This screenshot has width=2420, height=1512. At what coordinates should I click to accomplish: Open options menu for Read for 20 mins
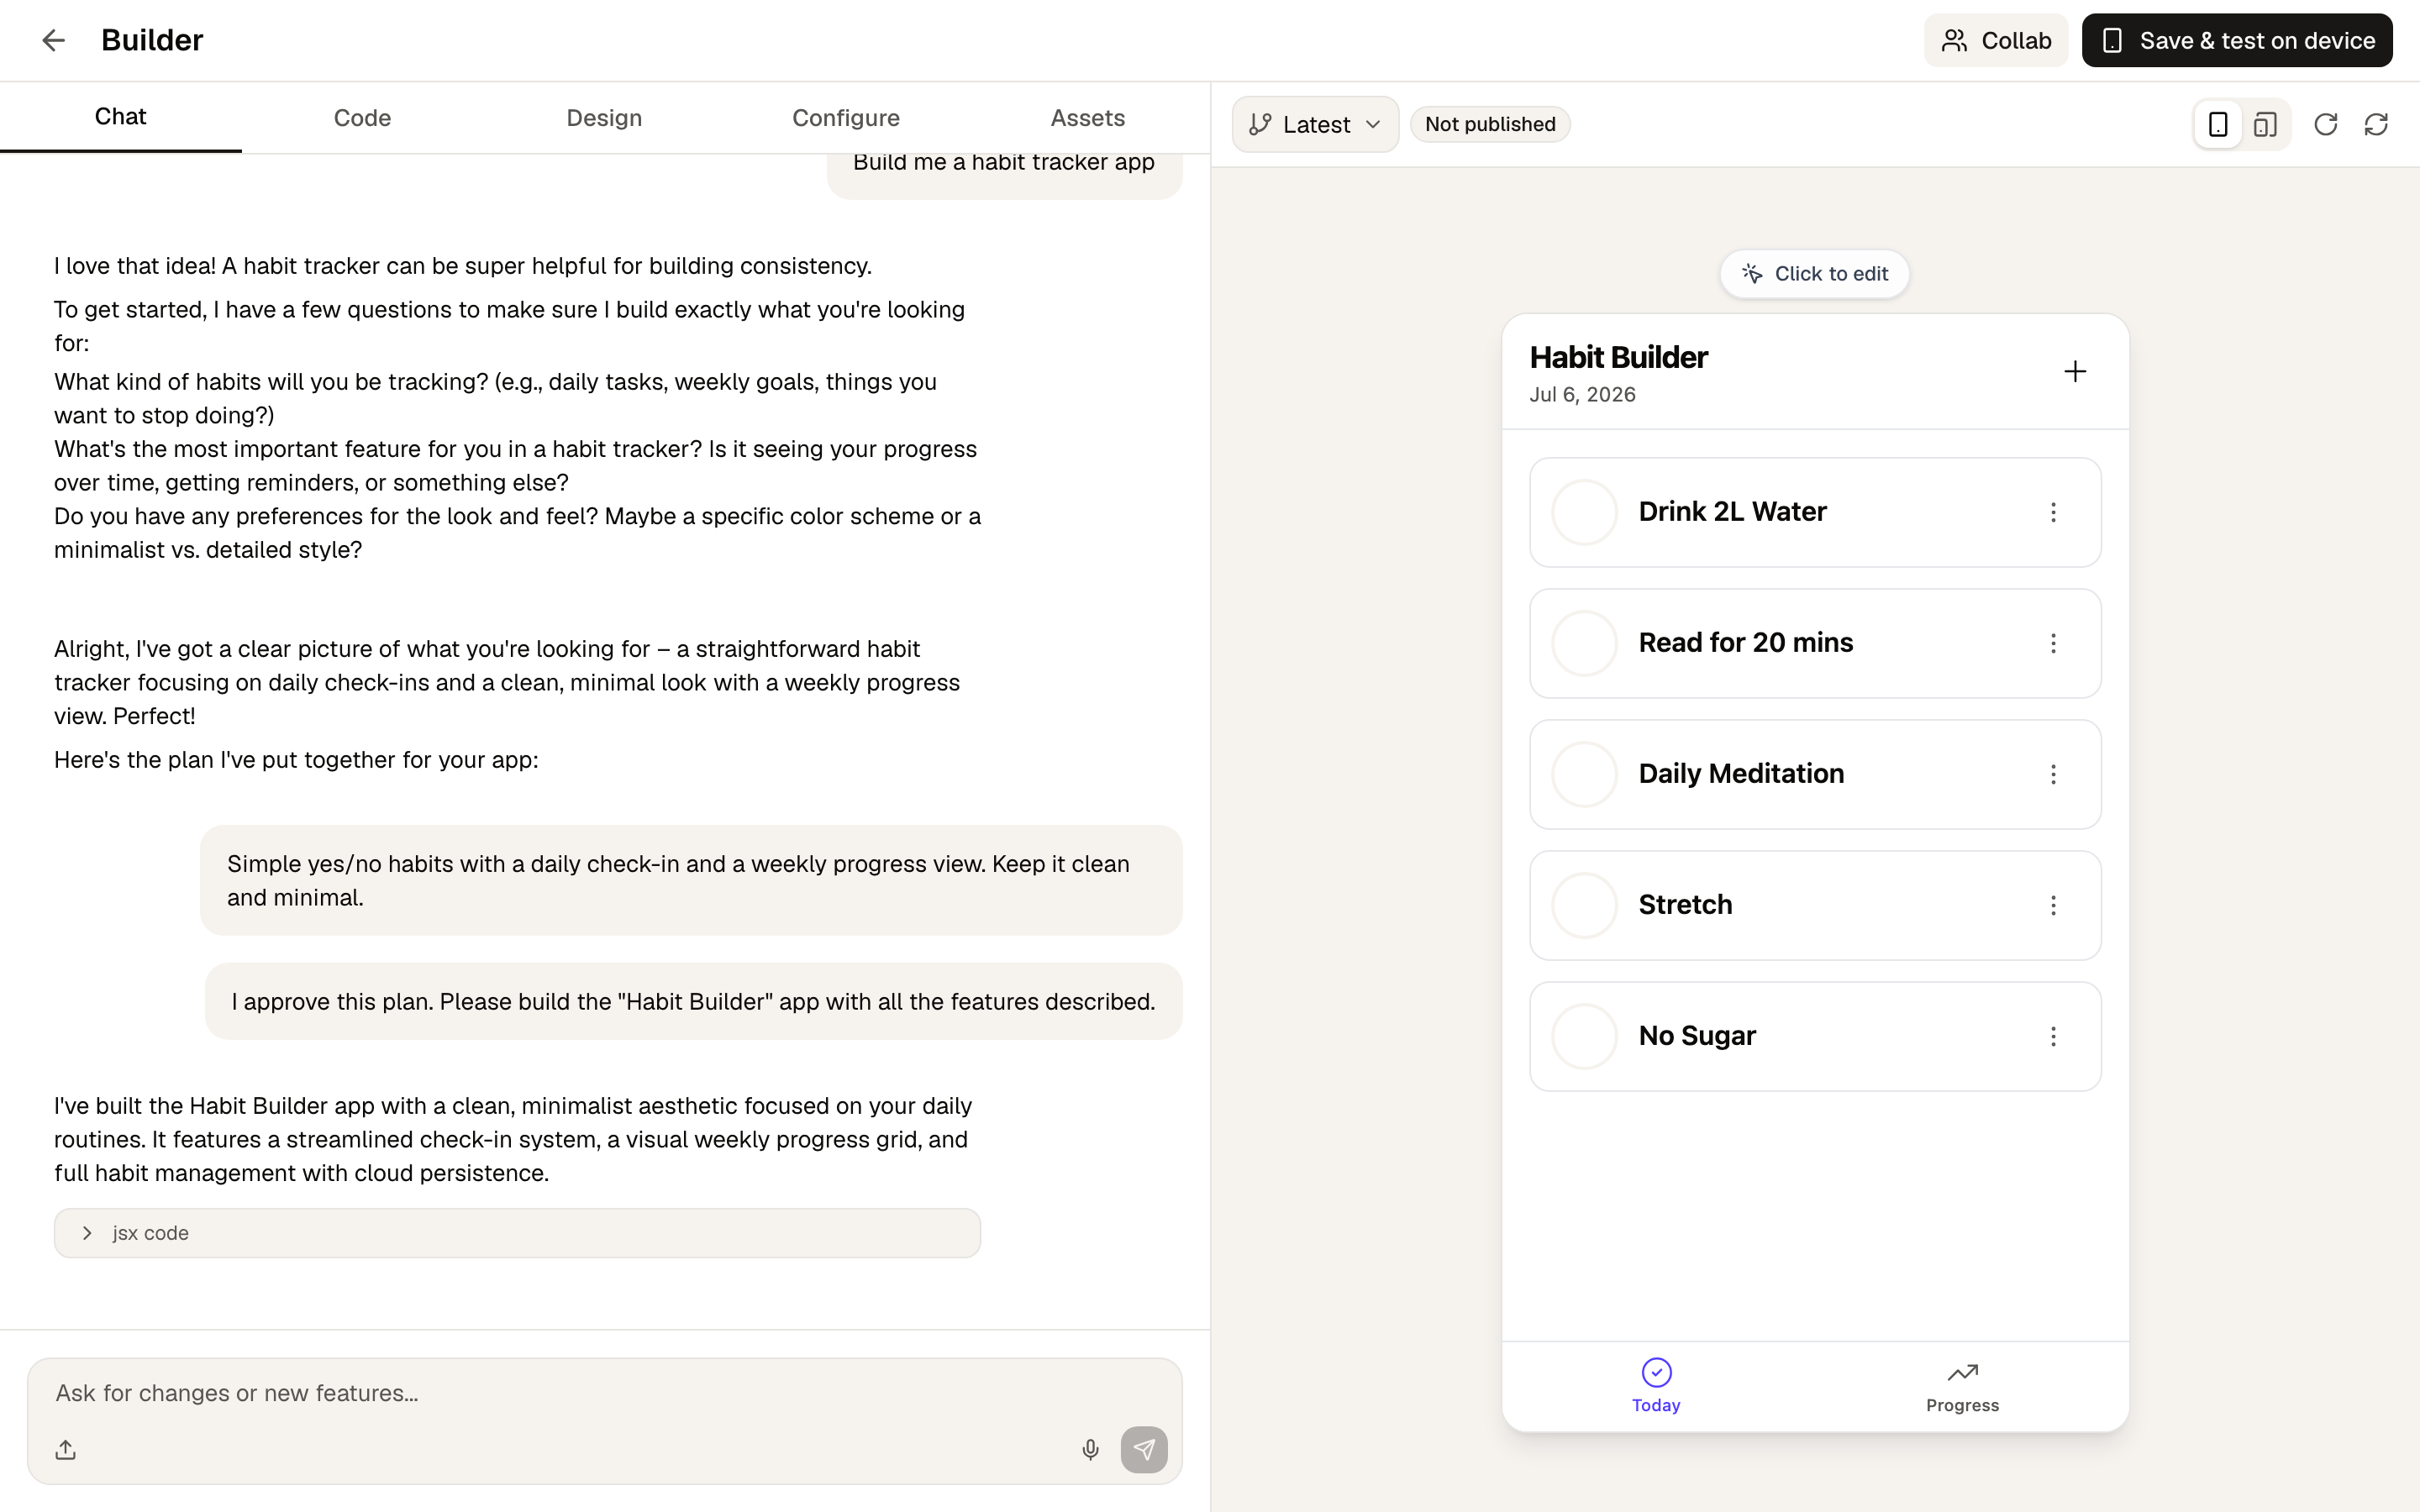click(2053, 643)
